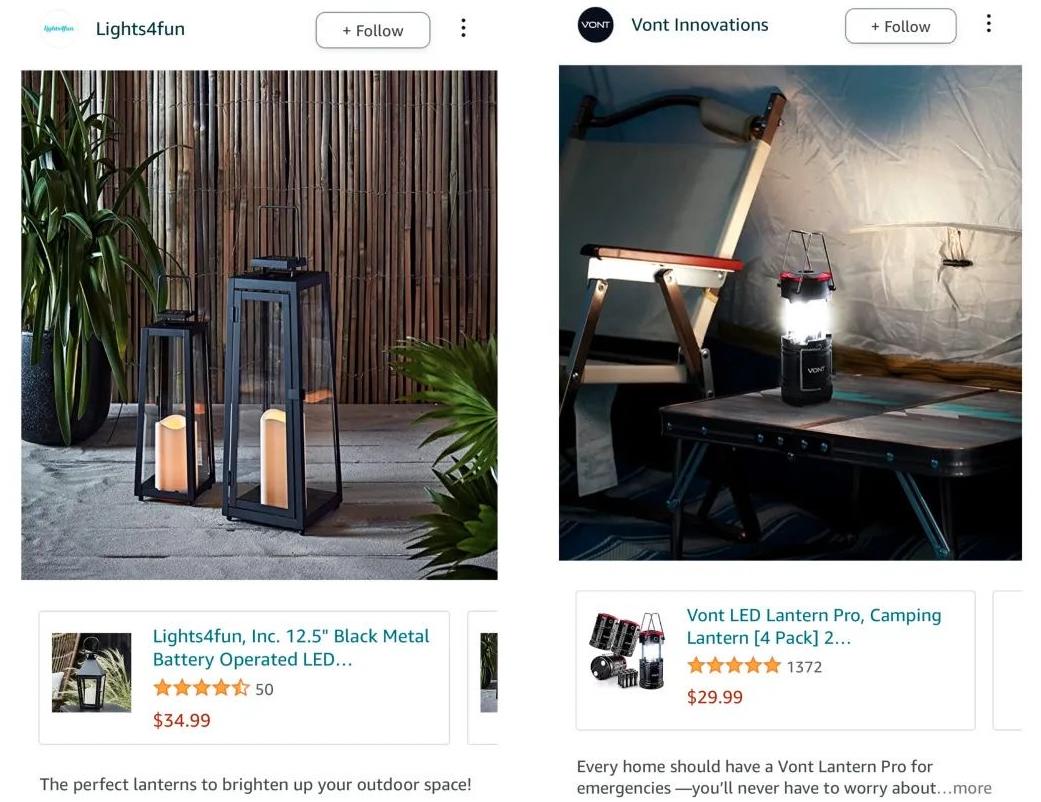Screen dimensions: 1041x802
Task: Open Vont Innovations round logo avatar
Action: pos(595,25)
